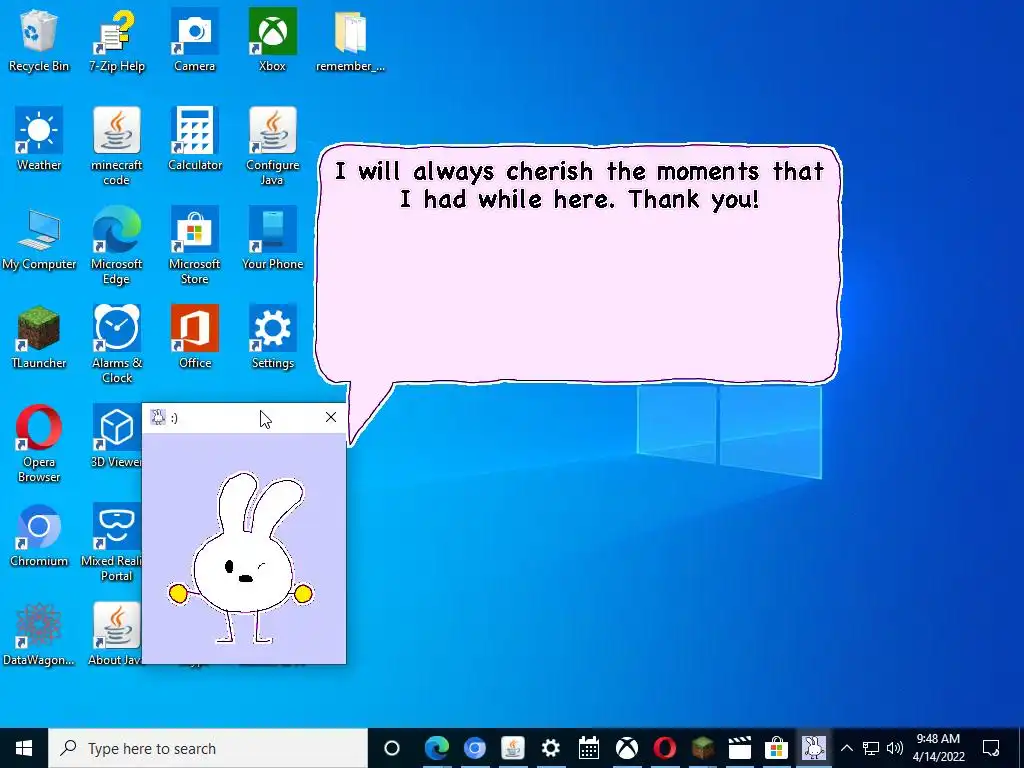The height and width of the screenshot is (768, 1024).
Task: Open the Weather desktop shortcut
Action: coord(39,138)
